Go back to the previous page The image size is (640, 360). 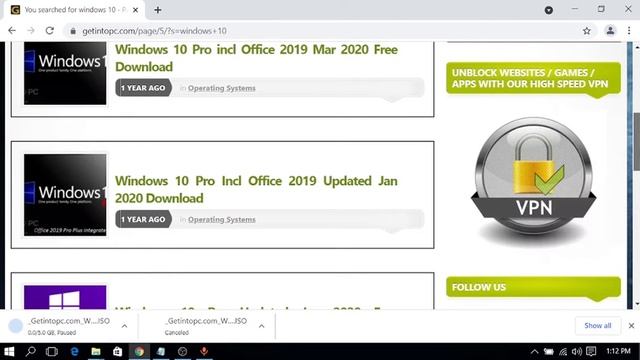12,31
